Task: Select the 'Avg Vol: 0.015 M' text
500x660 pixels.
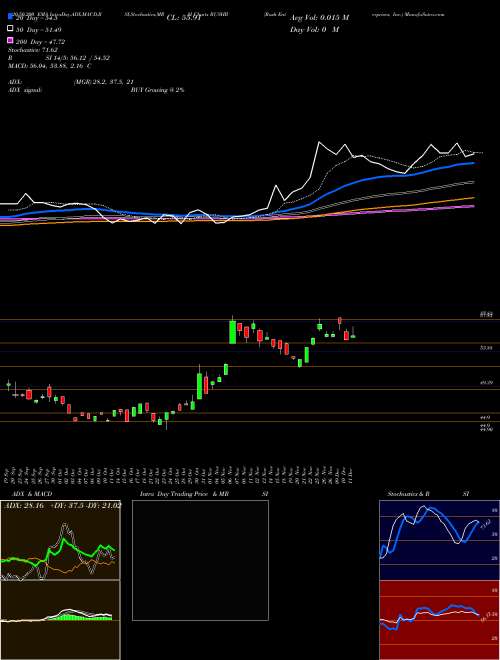Action: [319, 18]
